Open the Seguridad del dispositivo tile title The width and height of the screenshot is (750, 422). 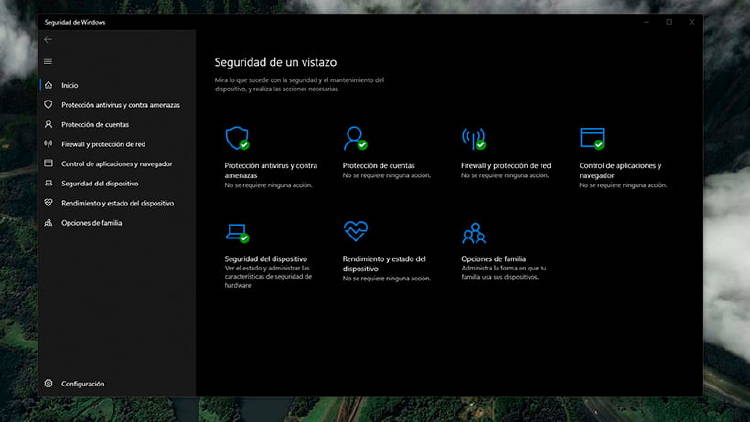[265, 259]
